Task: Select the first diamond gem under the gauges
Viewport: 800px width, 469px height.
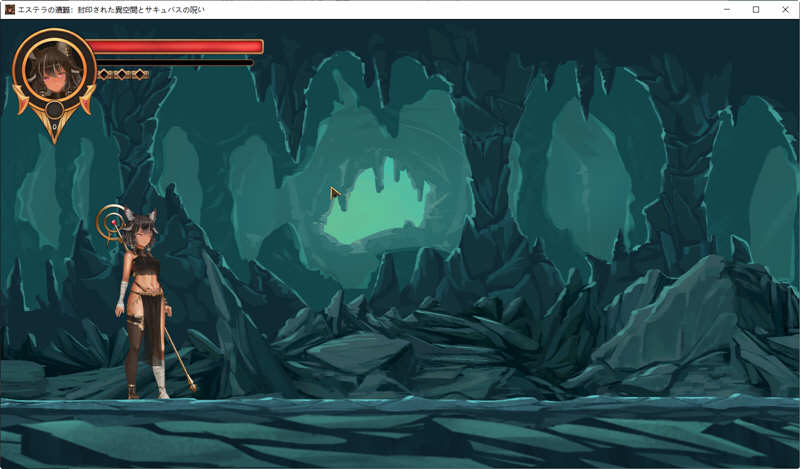Action: [104, 74]
